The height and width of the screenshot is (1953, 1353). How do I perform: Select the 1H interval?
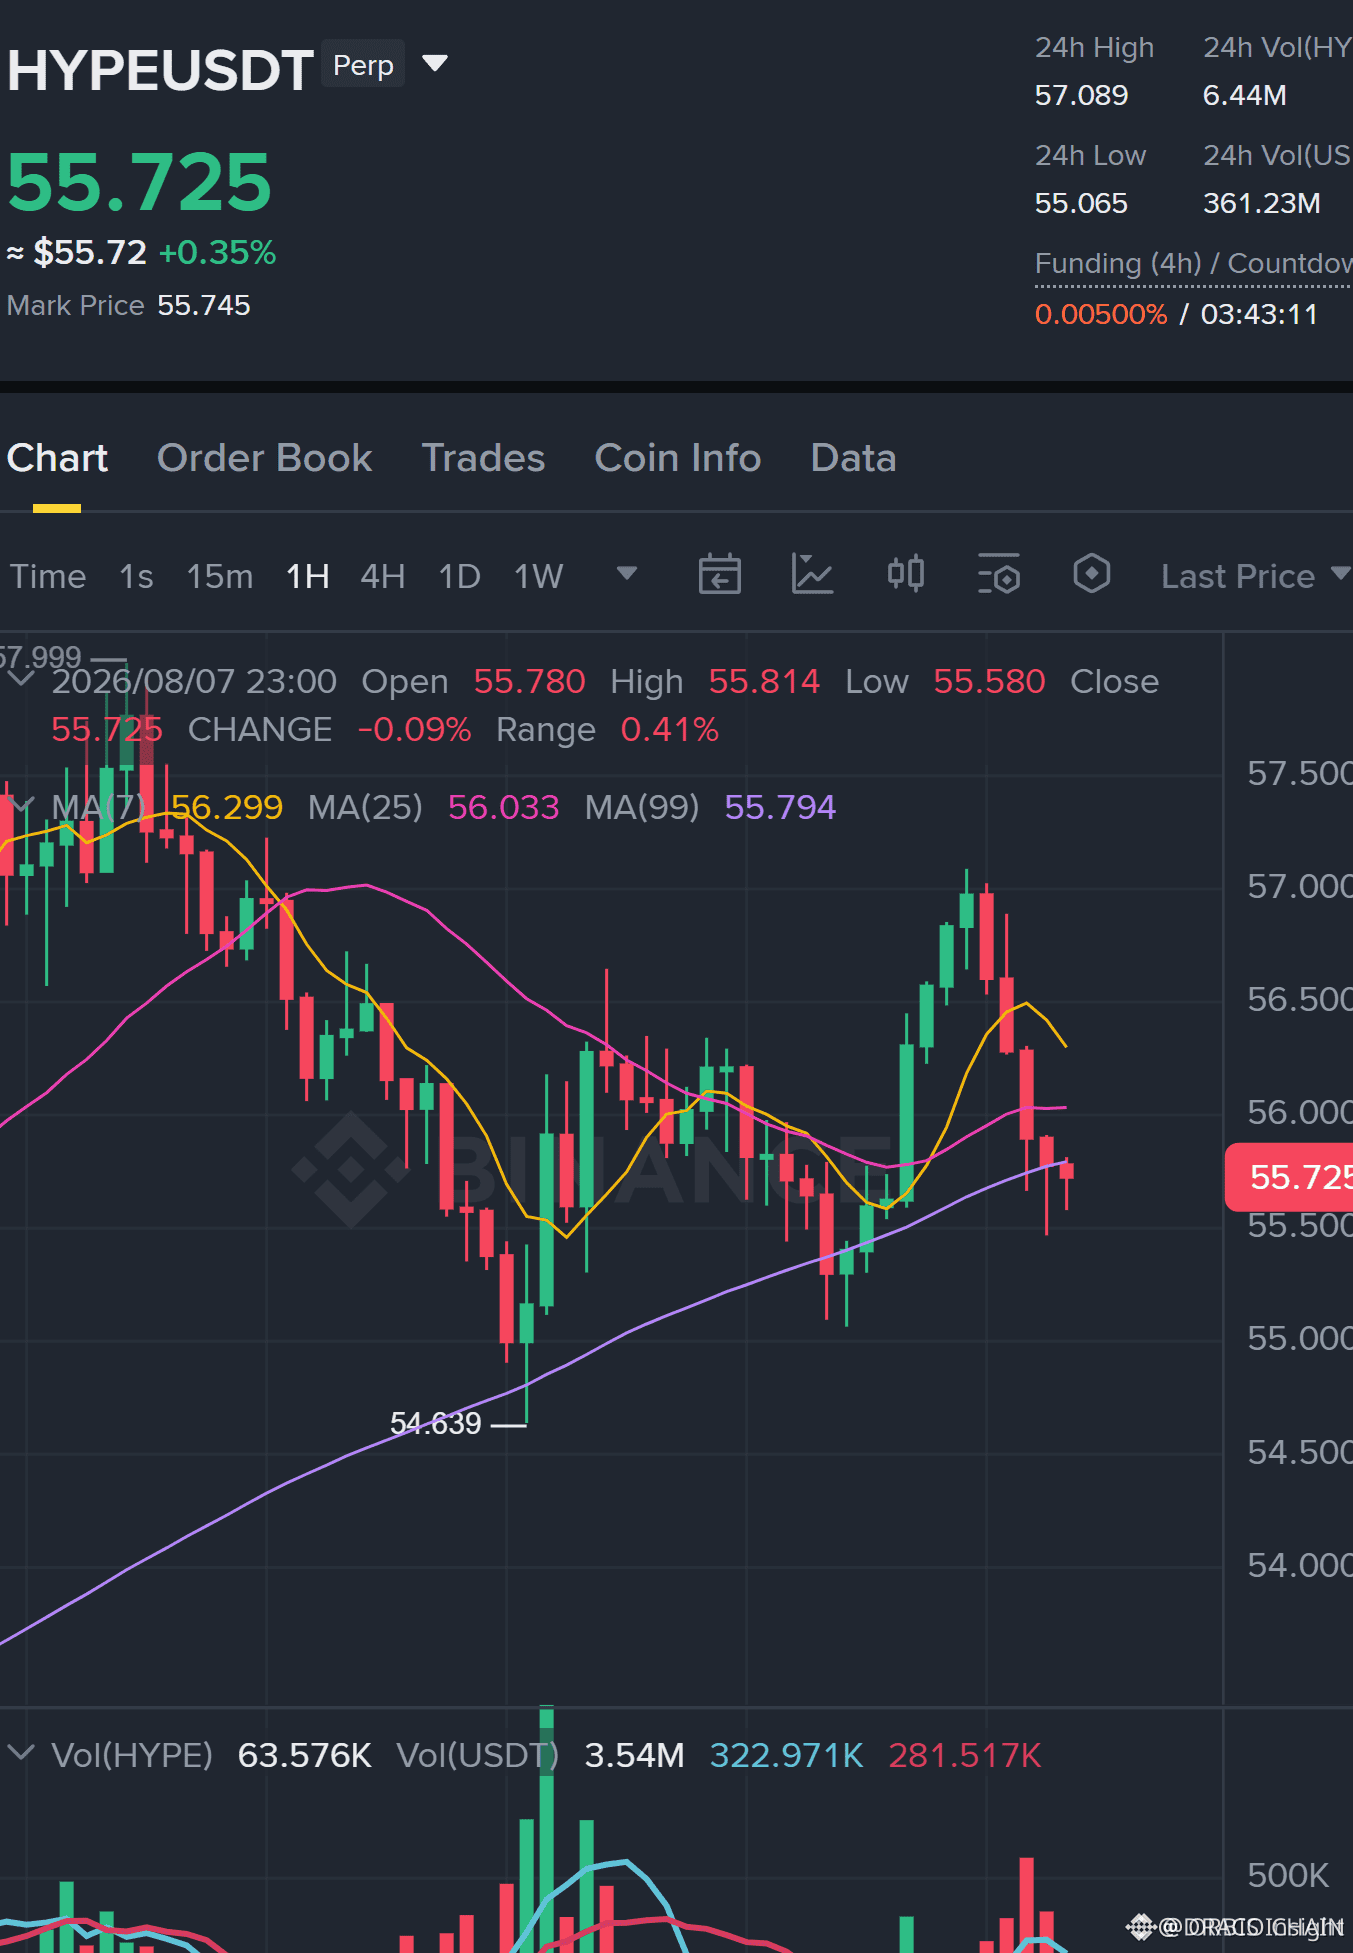click(x=308, y=576)
